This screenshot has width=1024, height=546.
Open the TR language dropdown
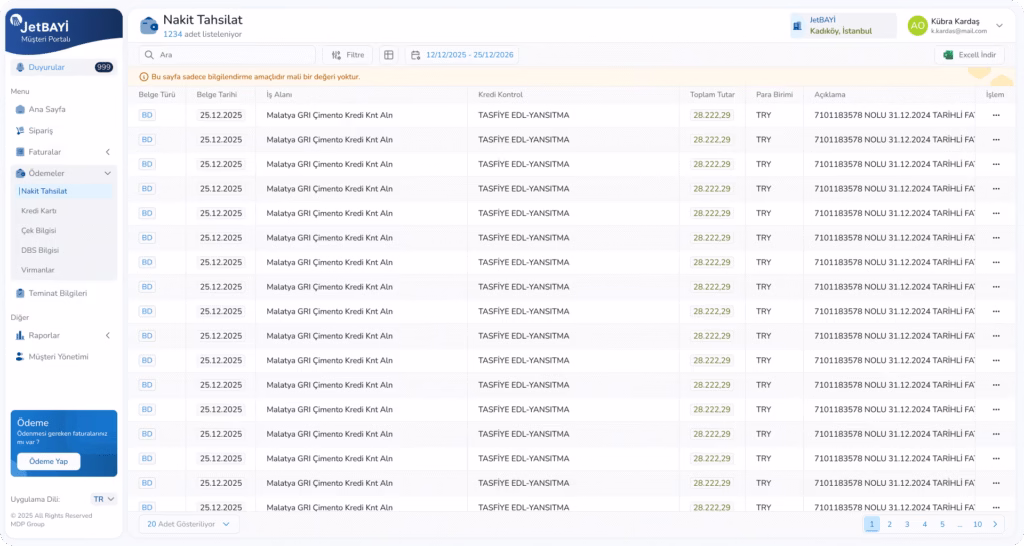coord(104,498)
